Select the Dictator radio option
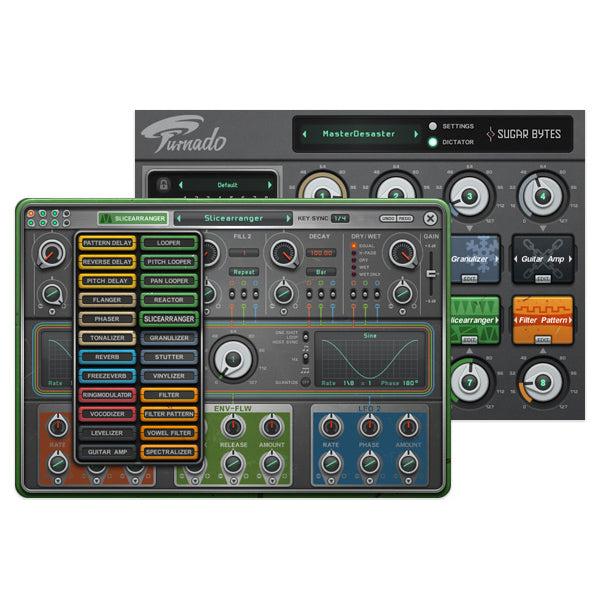This screenshot has height=600, width=600. click(x=433, y=142)
